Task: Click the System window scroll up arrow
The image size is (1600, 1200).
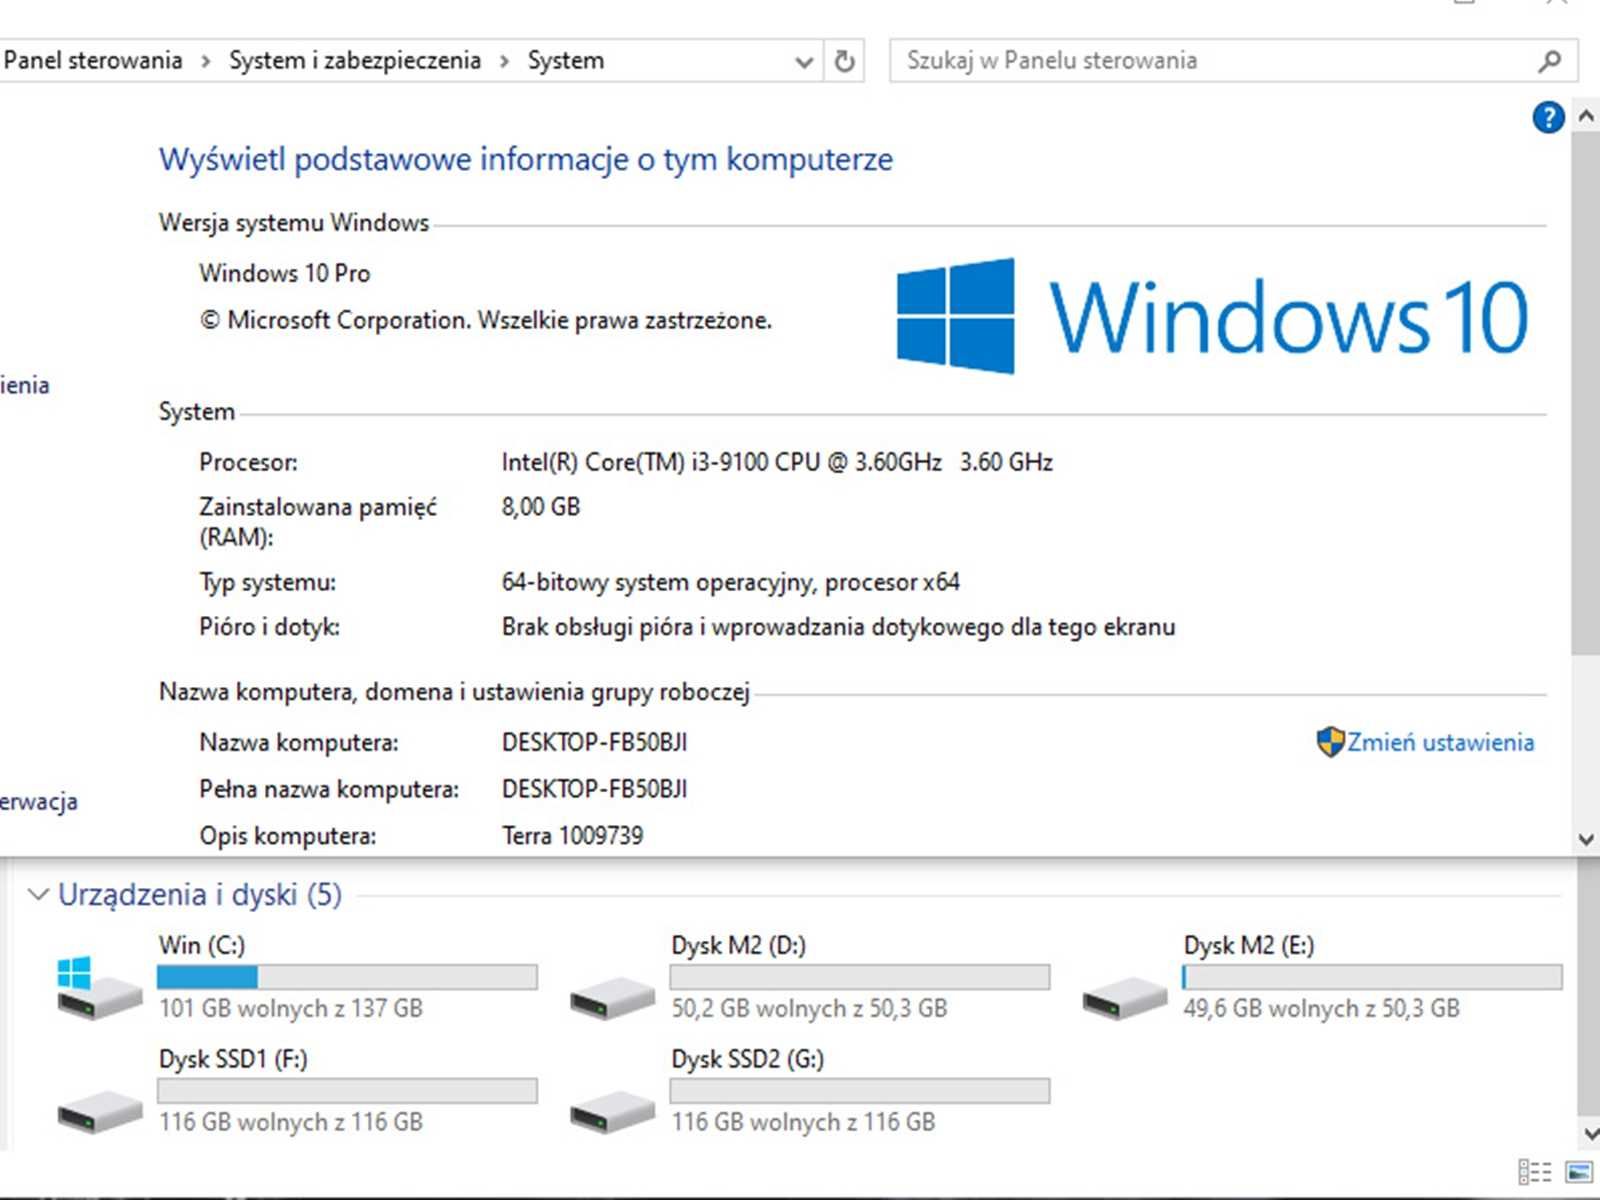Action: coord(1585,116)
